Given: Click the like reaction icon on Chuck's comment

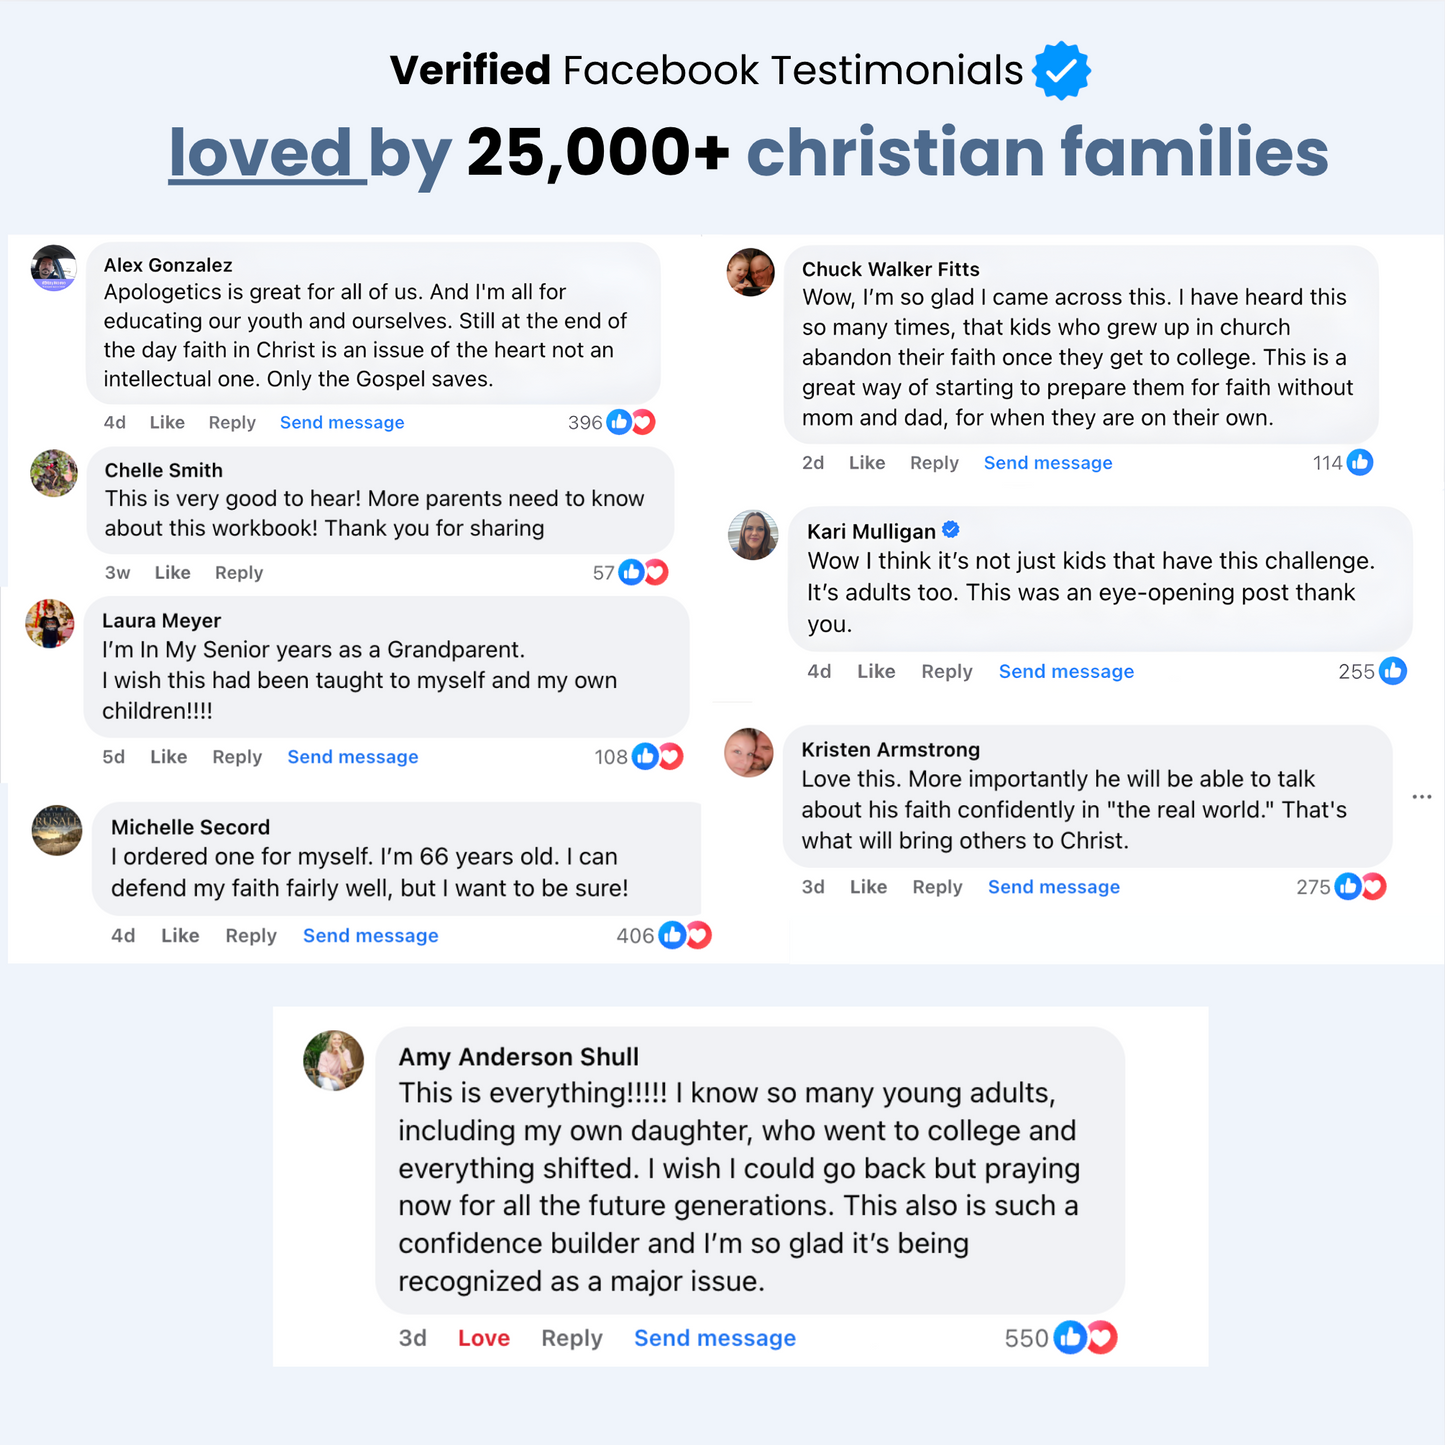Looking at the screenshot, I should 1360,462.
